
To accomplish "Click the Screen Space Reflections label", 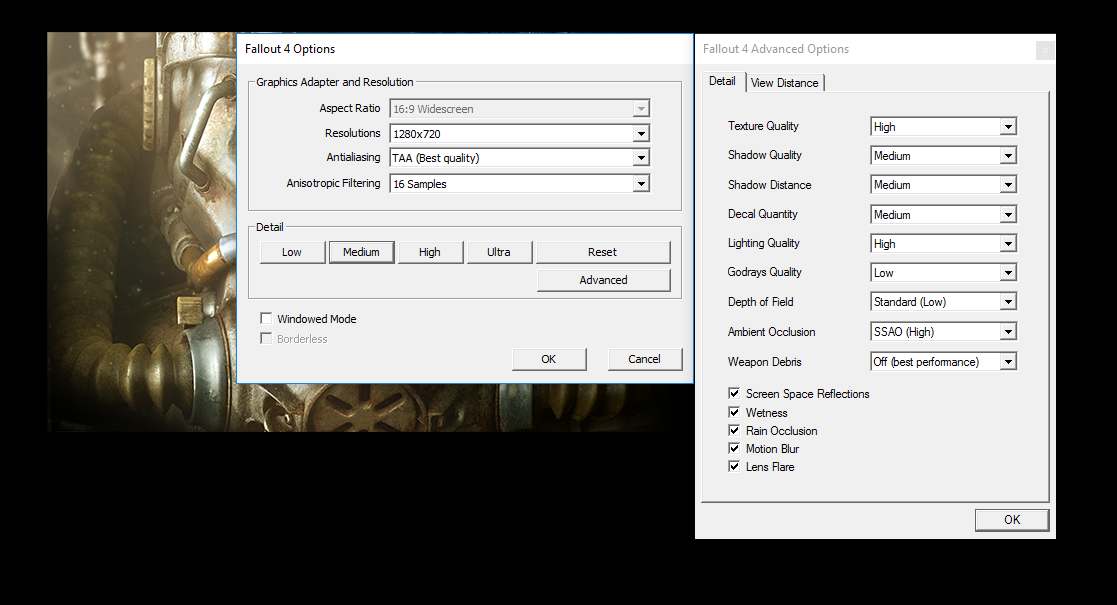I will point(808,394).
